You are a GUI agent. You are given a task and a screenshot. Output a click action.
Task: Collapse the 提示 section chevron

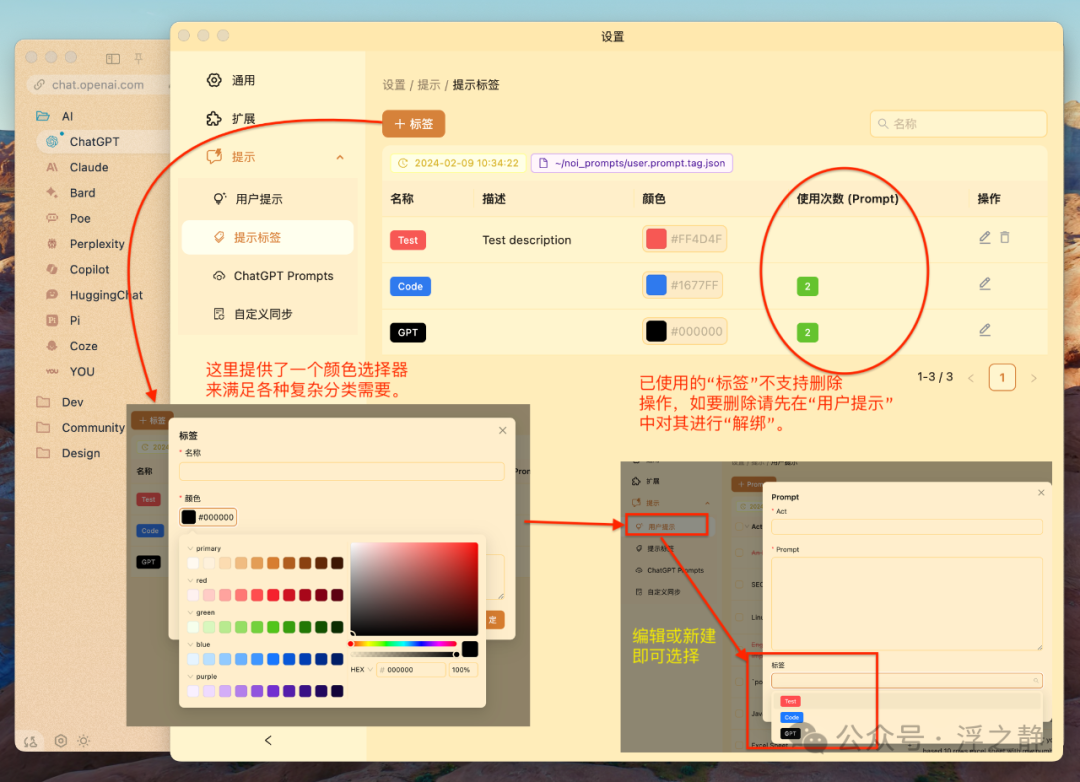[x=340, y=158]
